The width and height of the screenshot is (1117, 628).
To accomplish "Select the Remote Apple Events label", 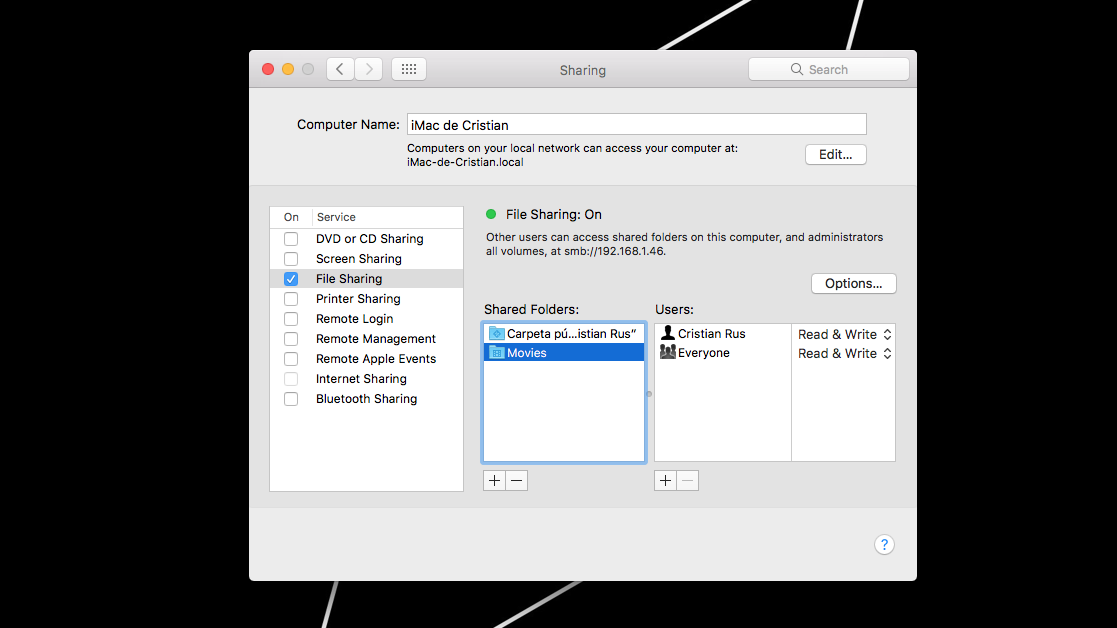I will pos(376,358).
